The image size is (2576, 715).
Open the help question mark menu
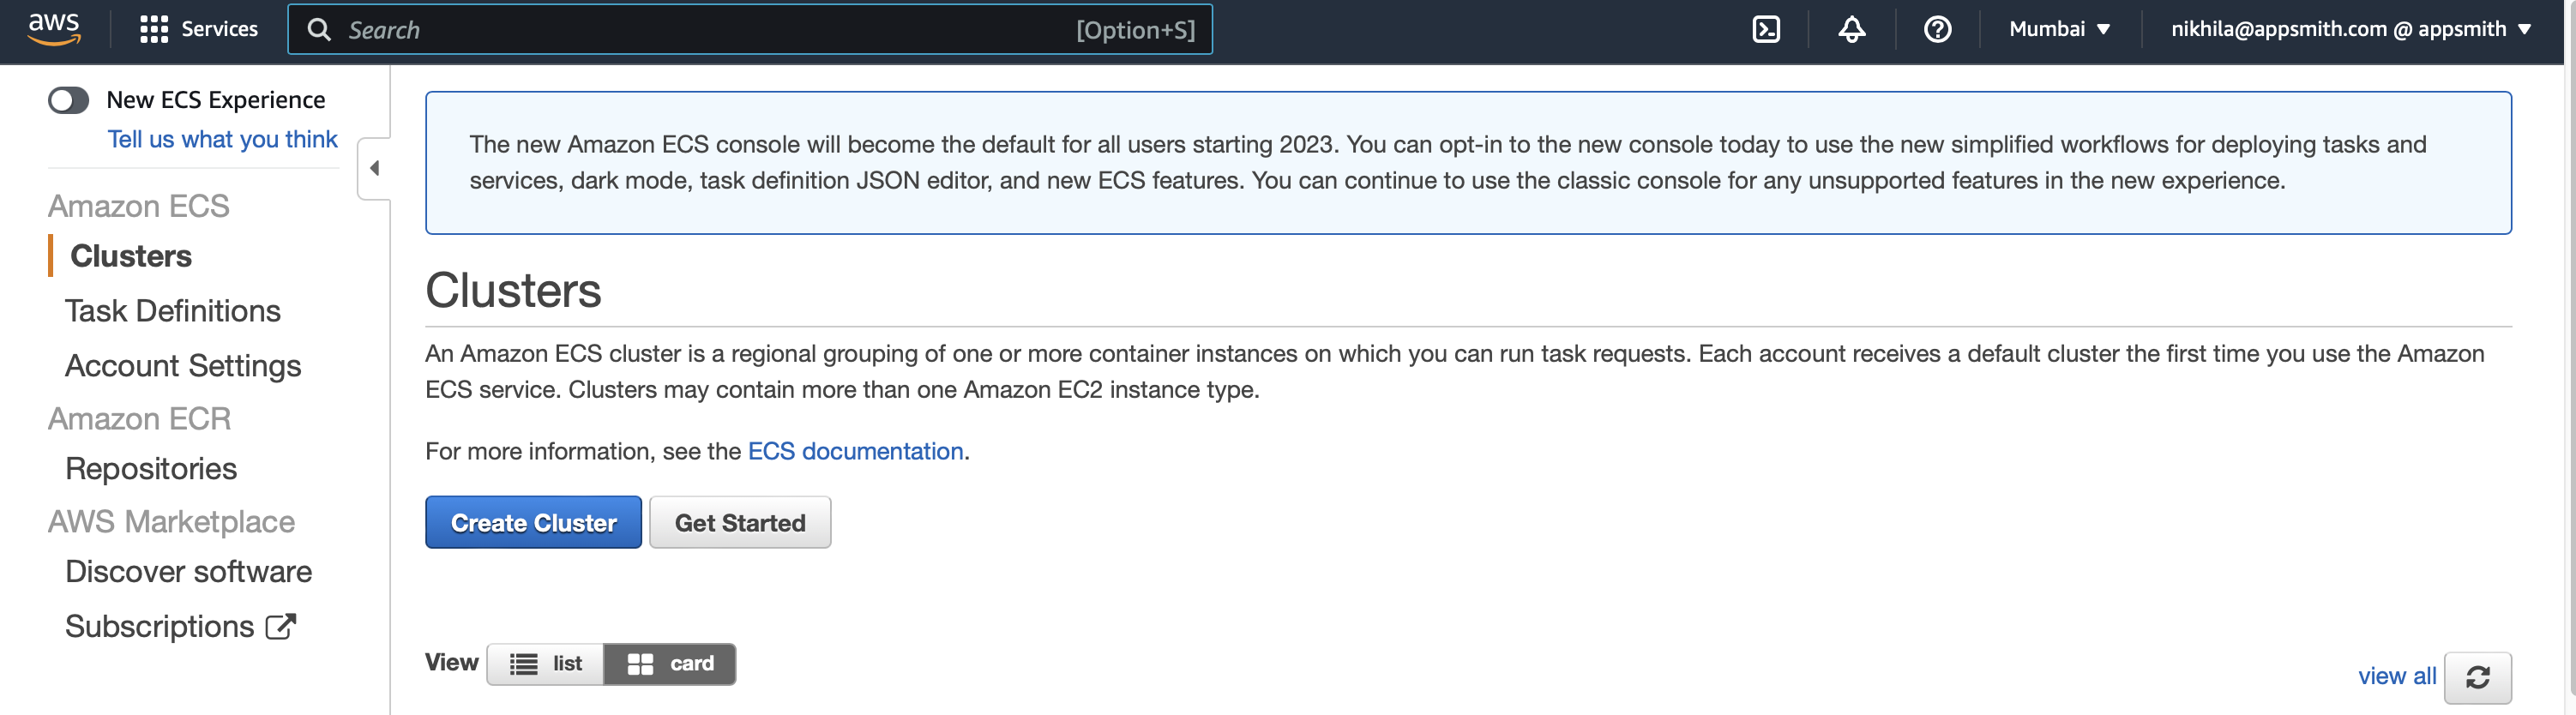coord(1937,29)
